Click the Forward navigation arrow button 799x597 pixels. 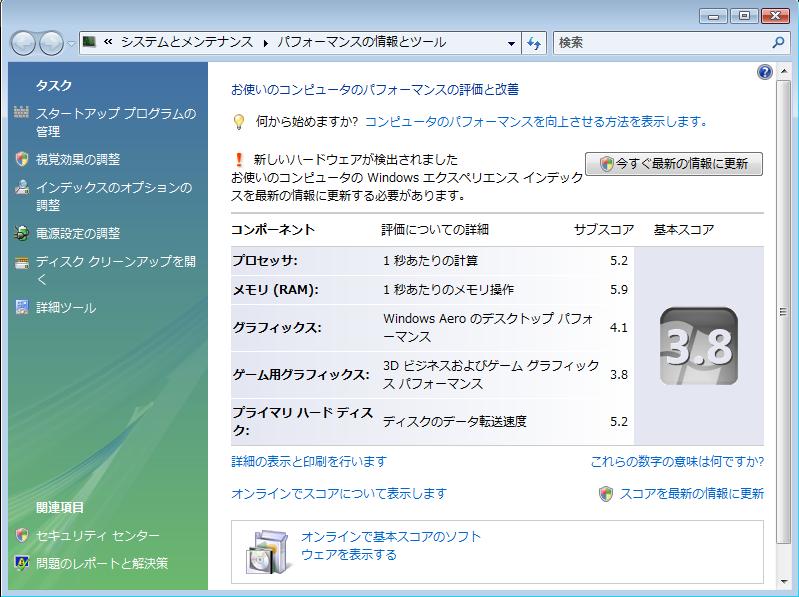51,43
